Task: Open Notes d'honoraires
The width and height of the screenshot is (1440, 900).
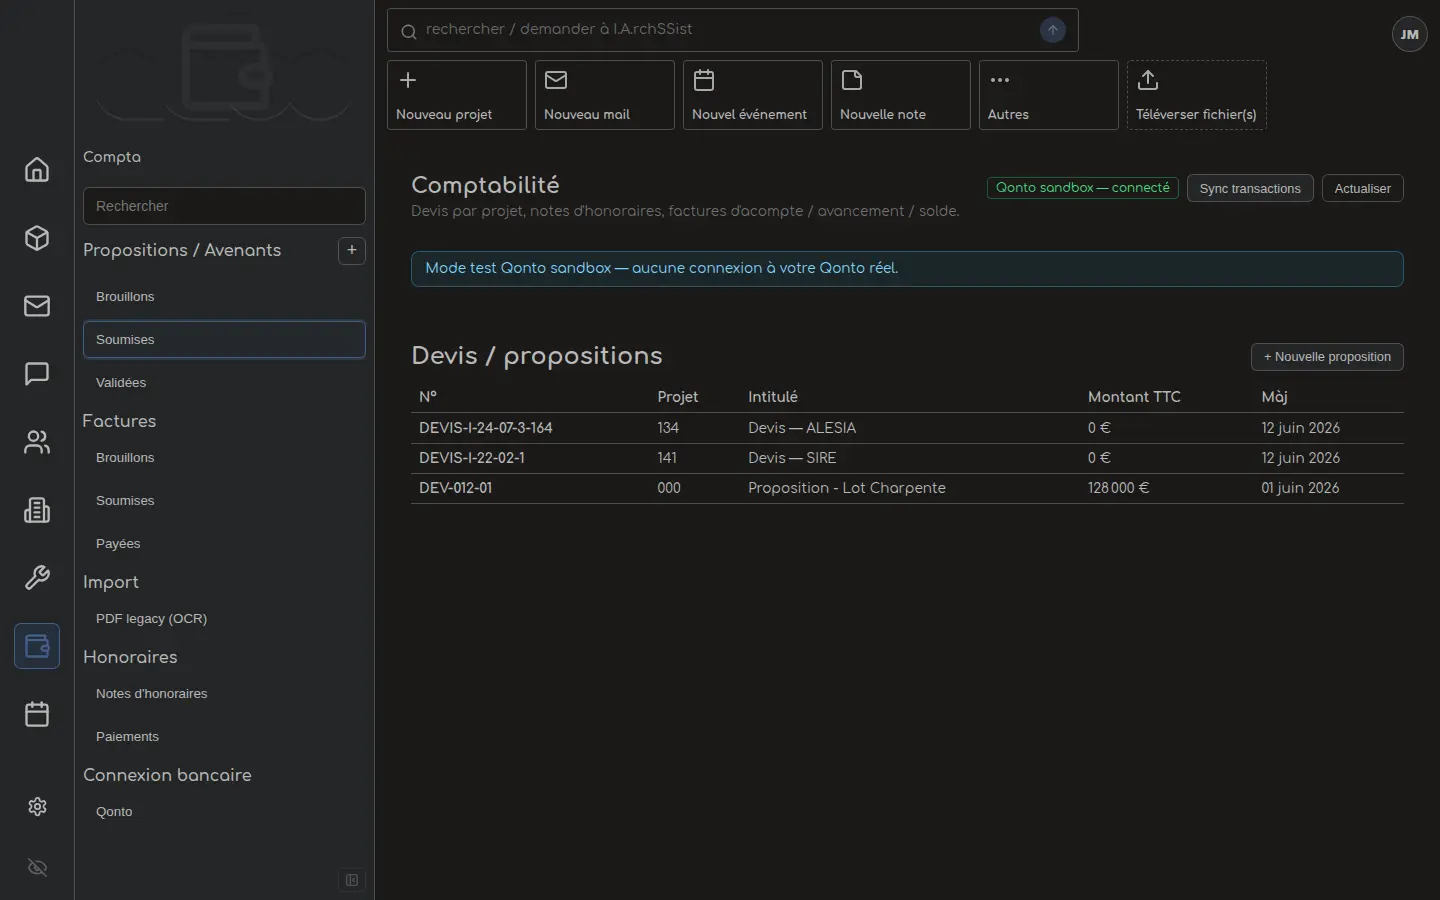Action: [224, 694]
